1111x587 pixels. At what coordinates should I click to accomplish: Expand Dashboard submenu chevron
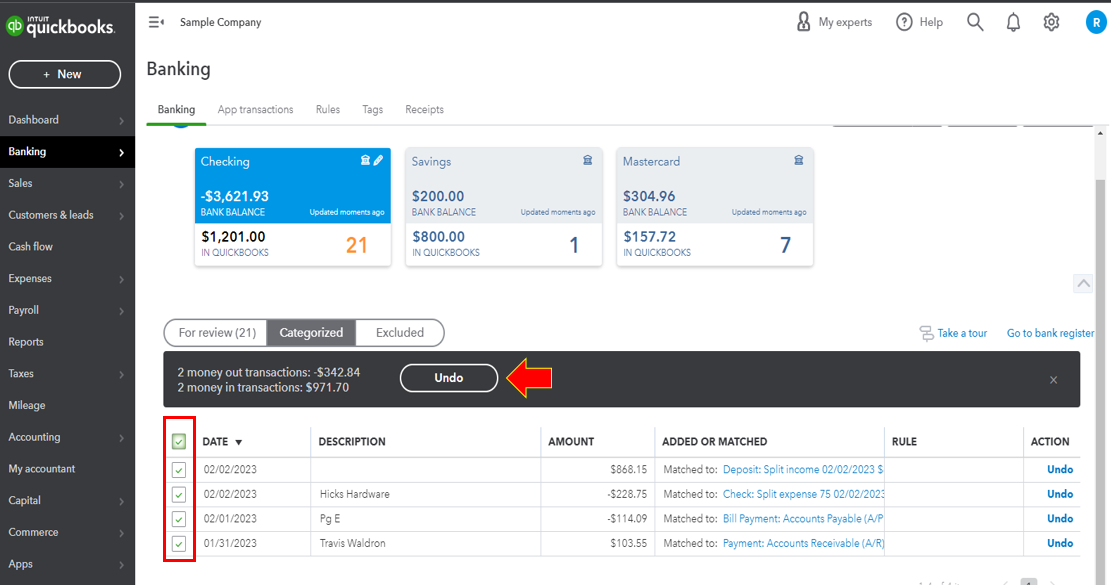coord(122,121)
